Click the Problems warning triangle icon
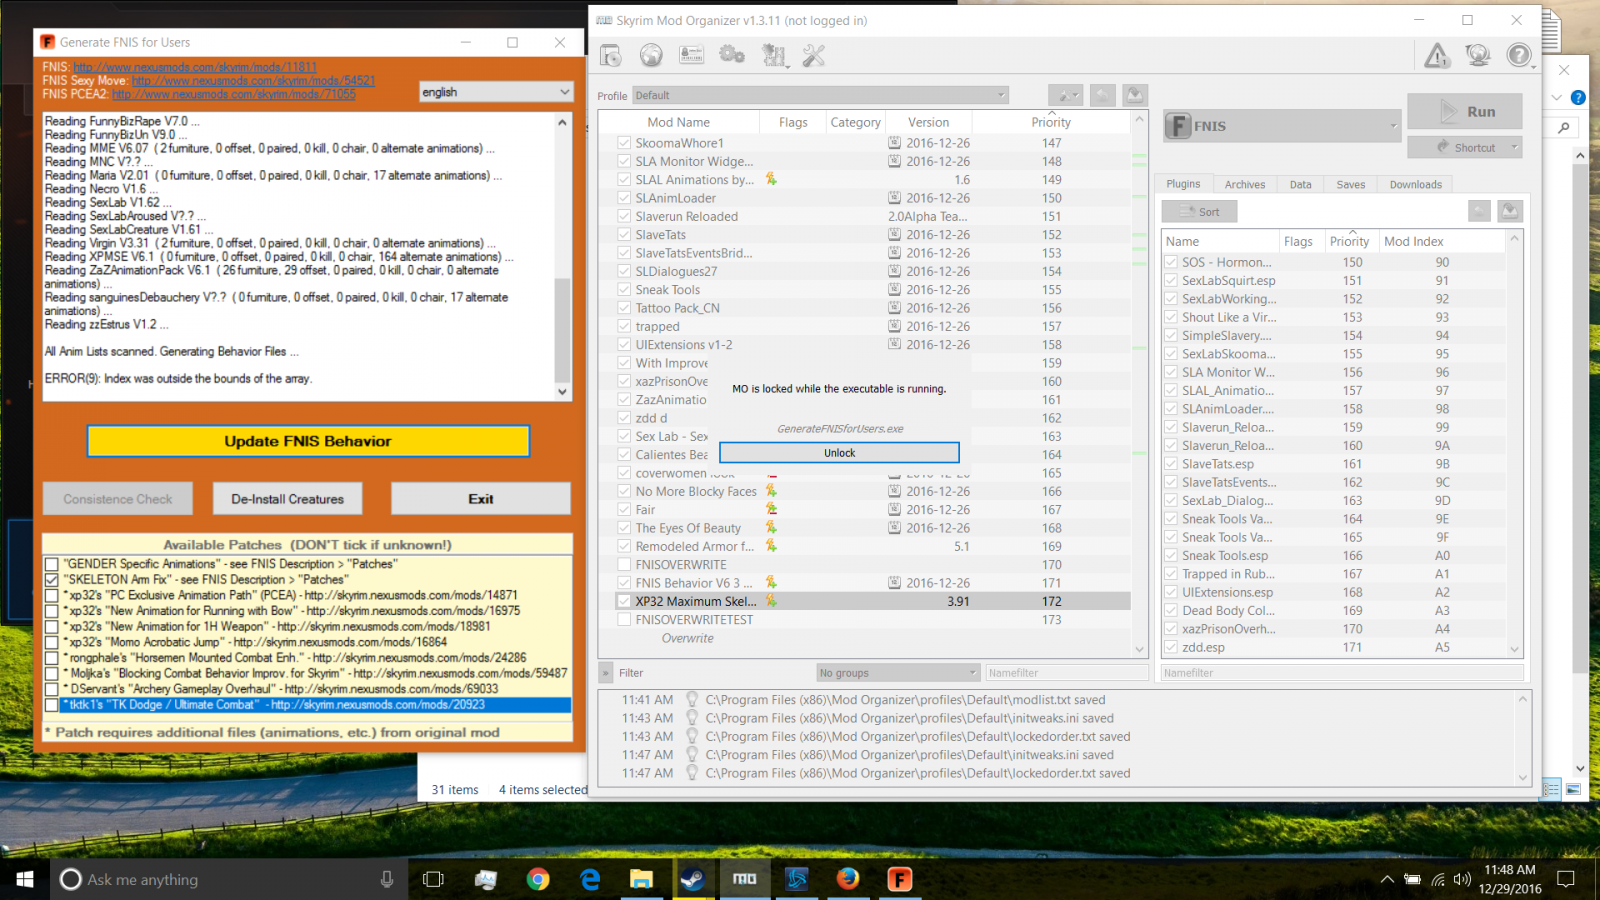Image resolution: width=1600 pixels, height=900 pixels. pyautogui.click(x=1437, y=56)
